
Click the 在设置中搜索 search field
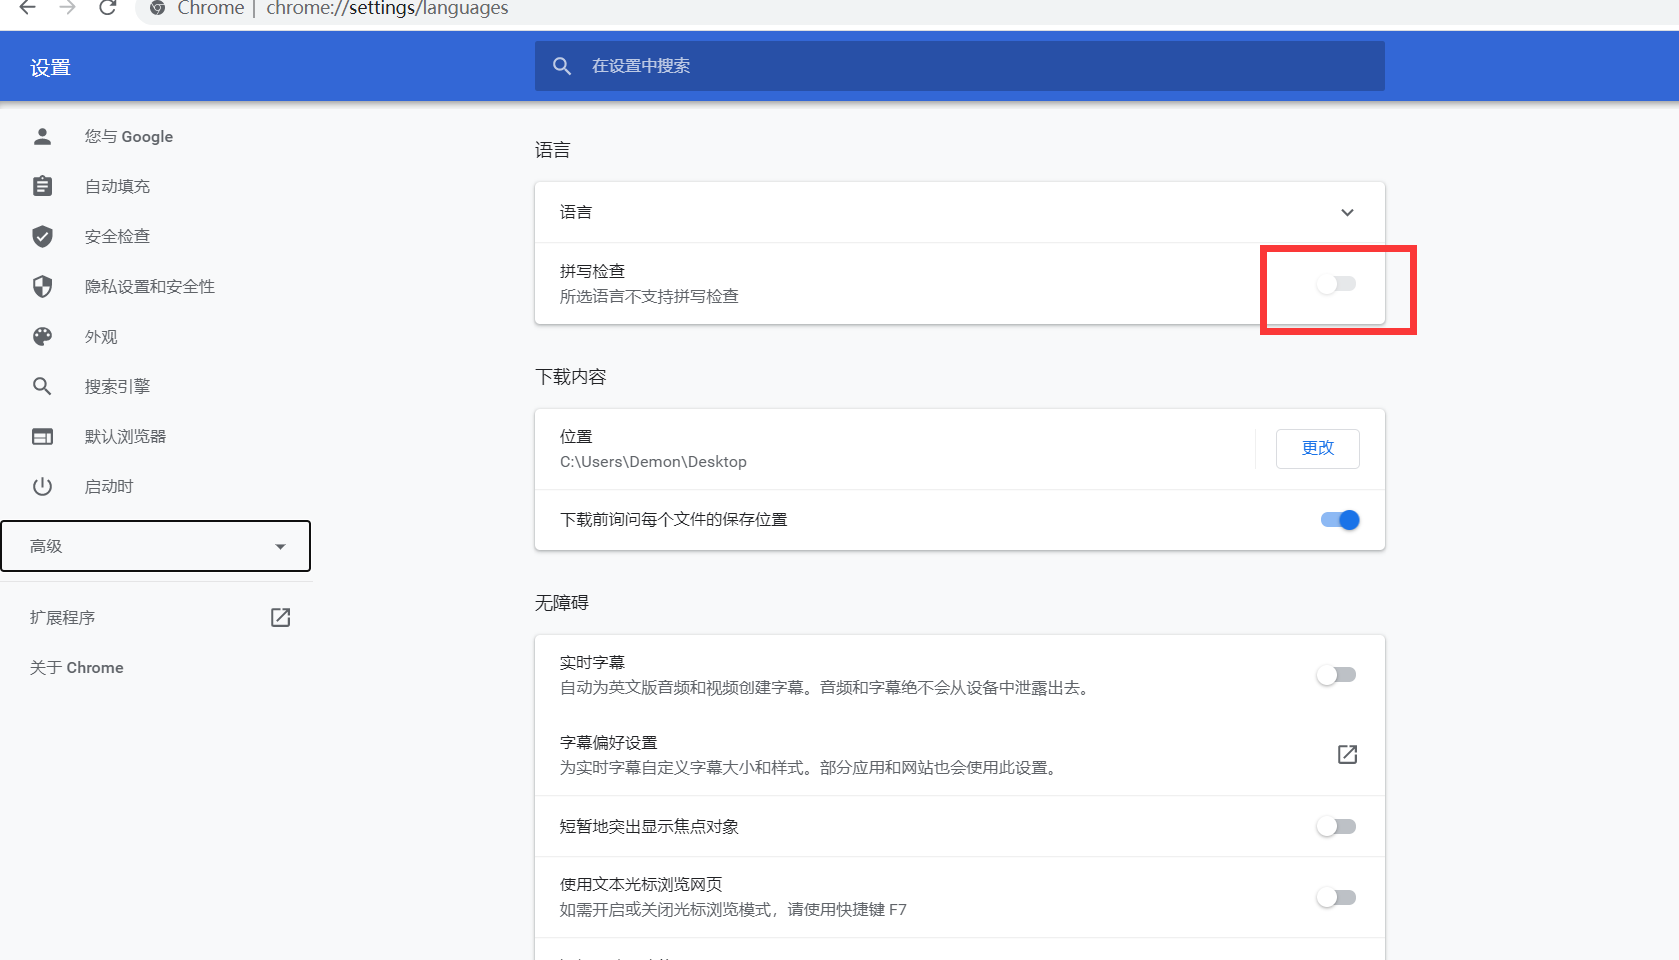click(x=960, y=66)
